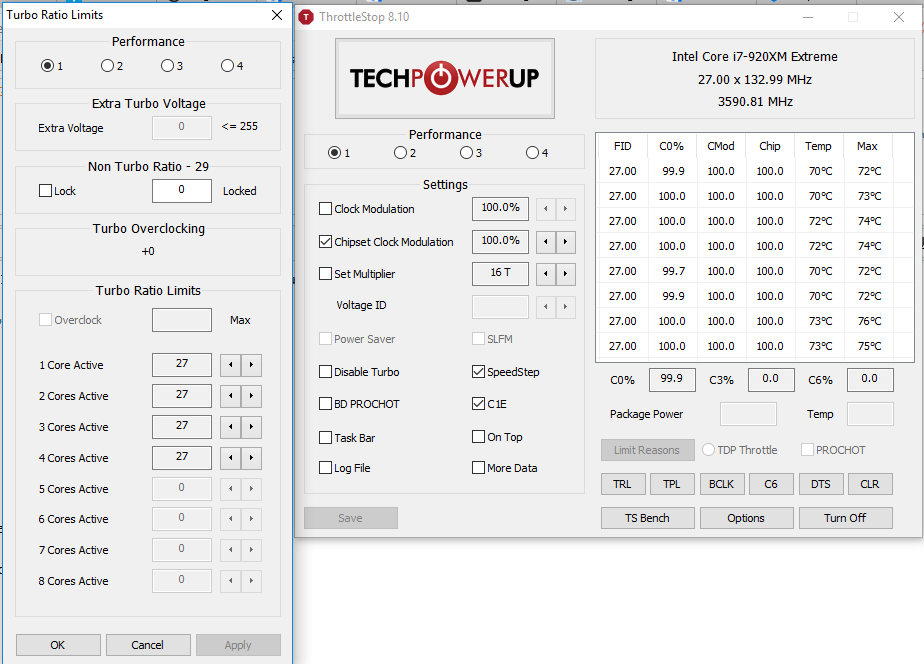Toggle BD PROCHOT checkbox

click(325, 404)
